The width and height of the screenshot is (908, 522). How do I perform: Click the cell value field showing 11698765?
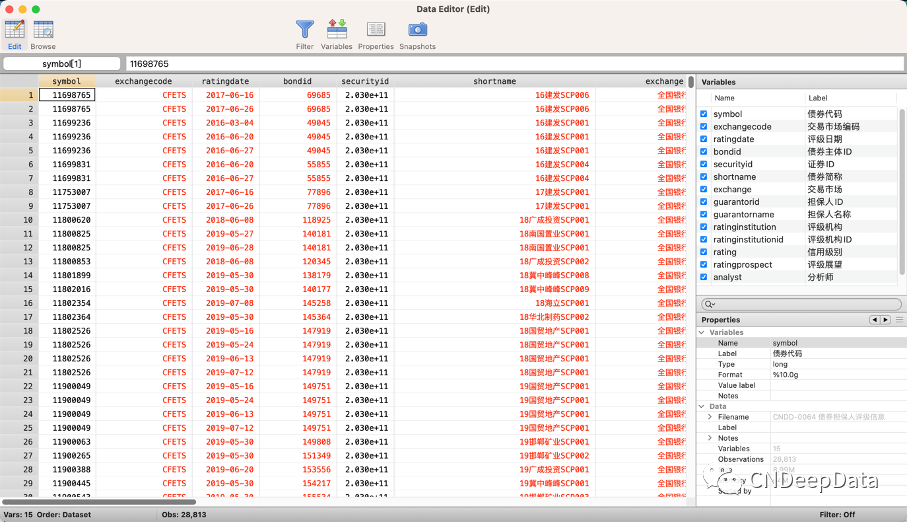(514, 64)
